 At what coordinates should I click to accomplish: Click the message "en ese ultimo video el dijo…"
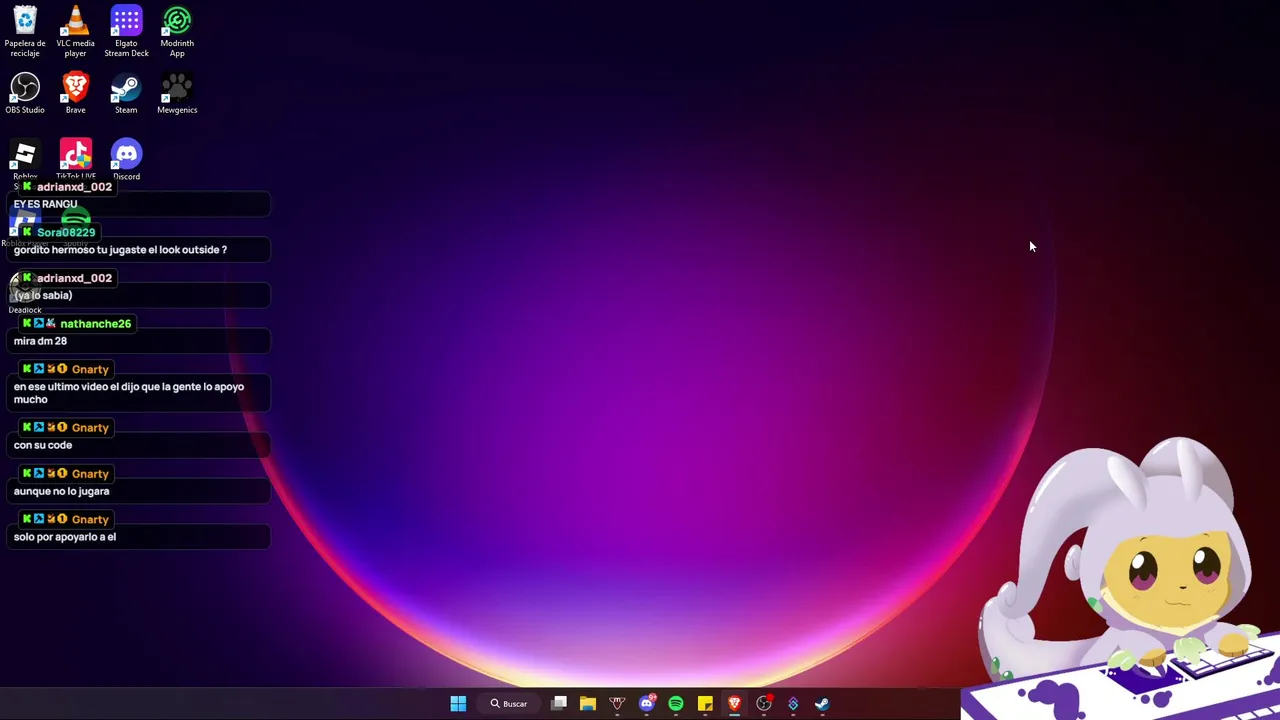pos(129,393)
